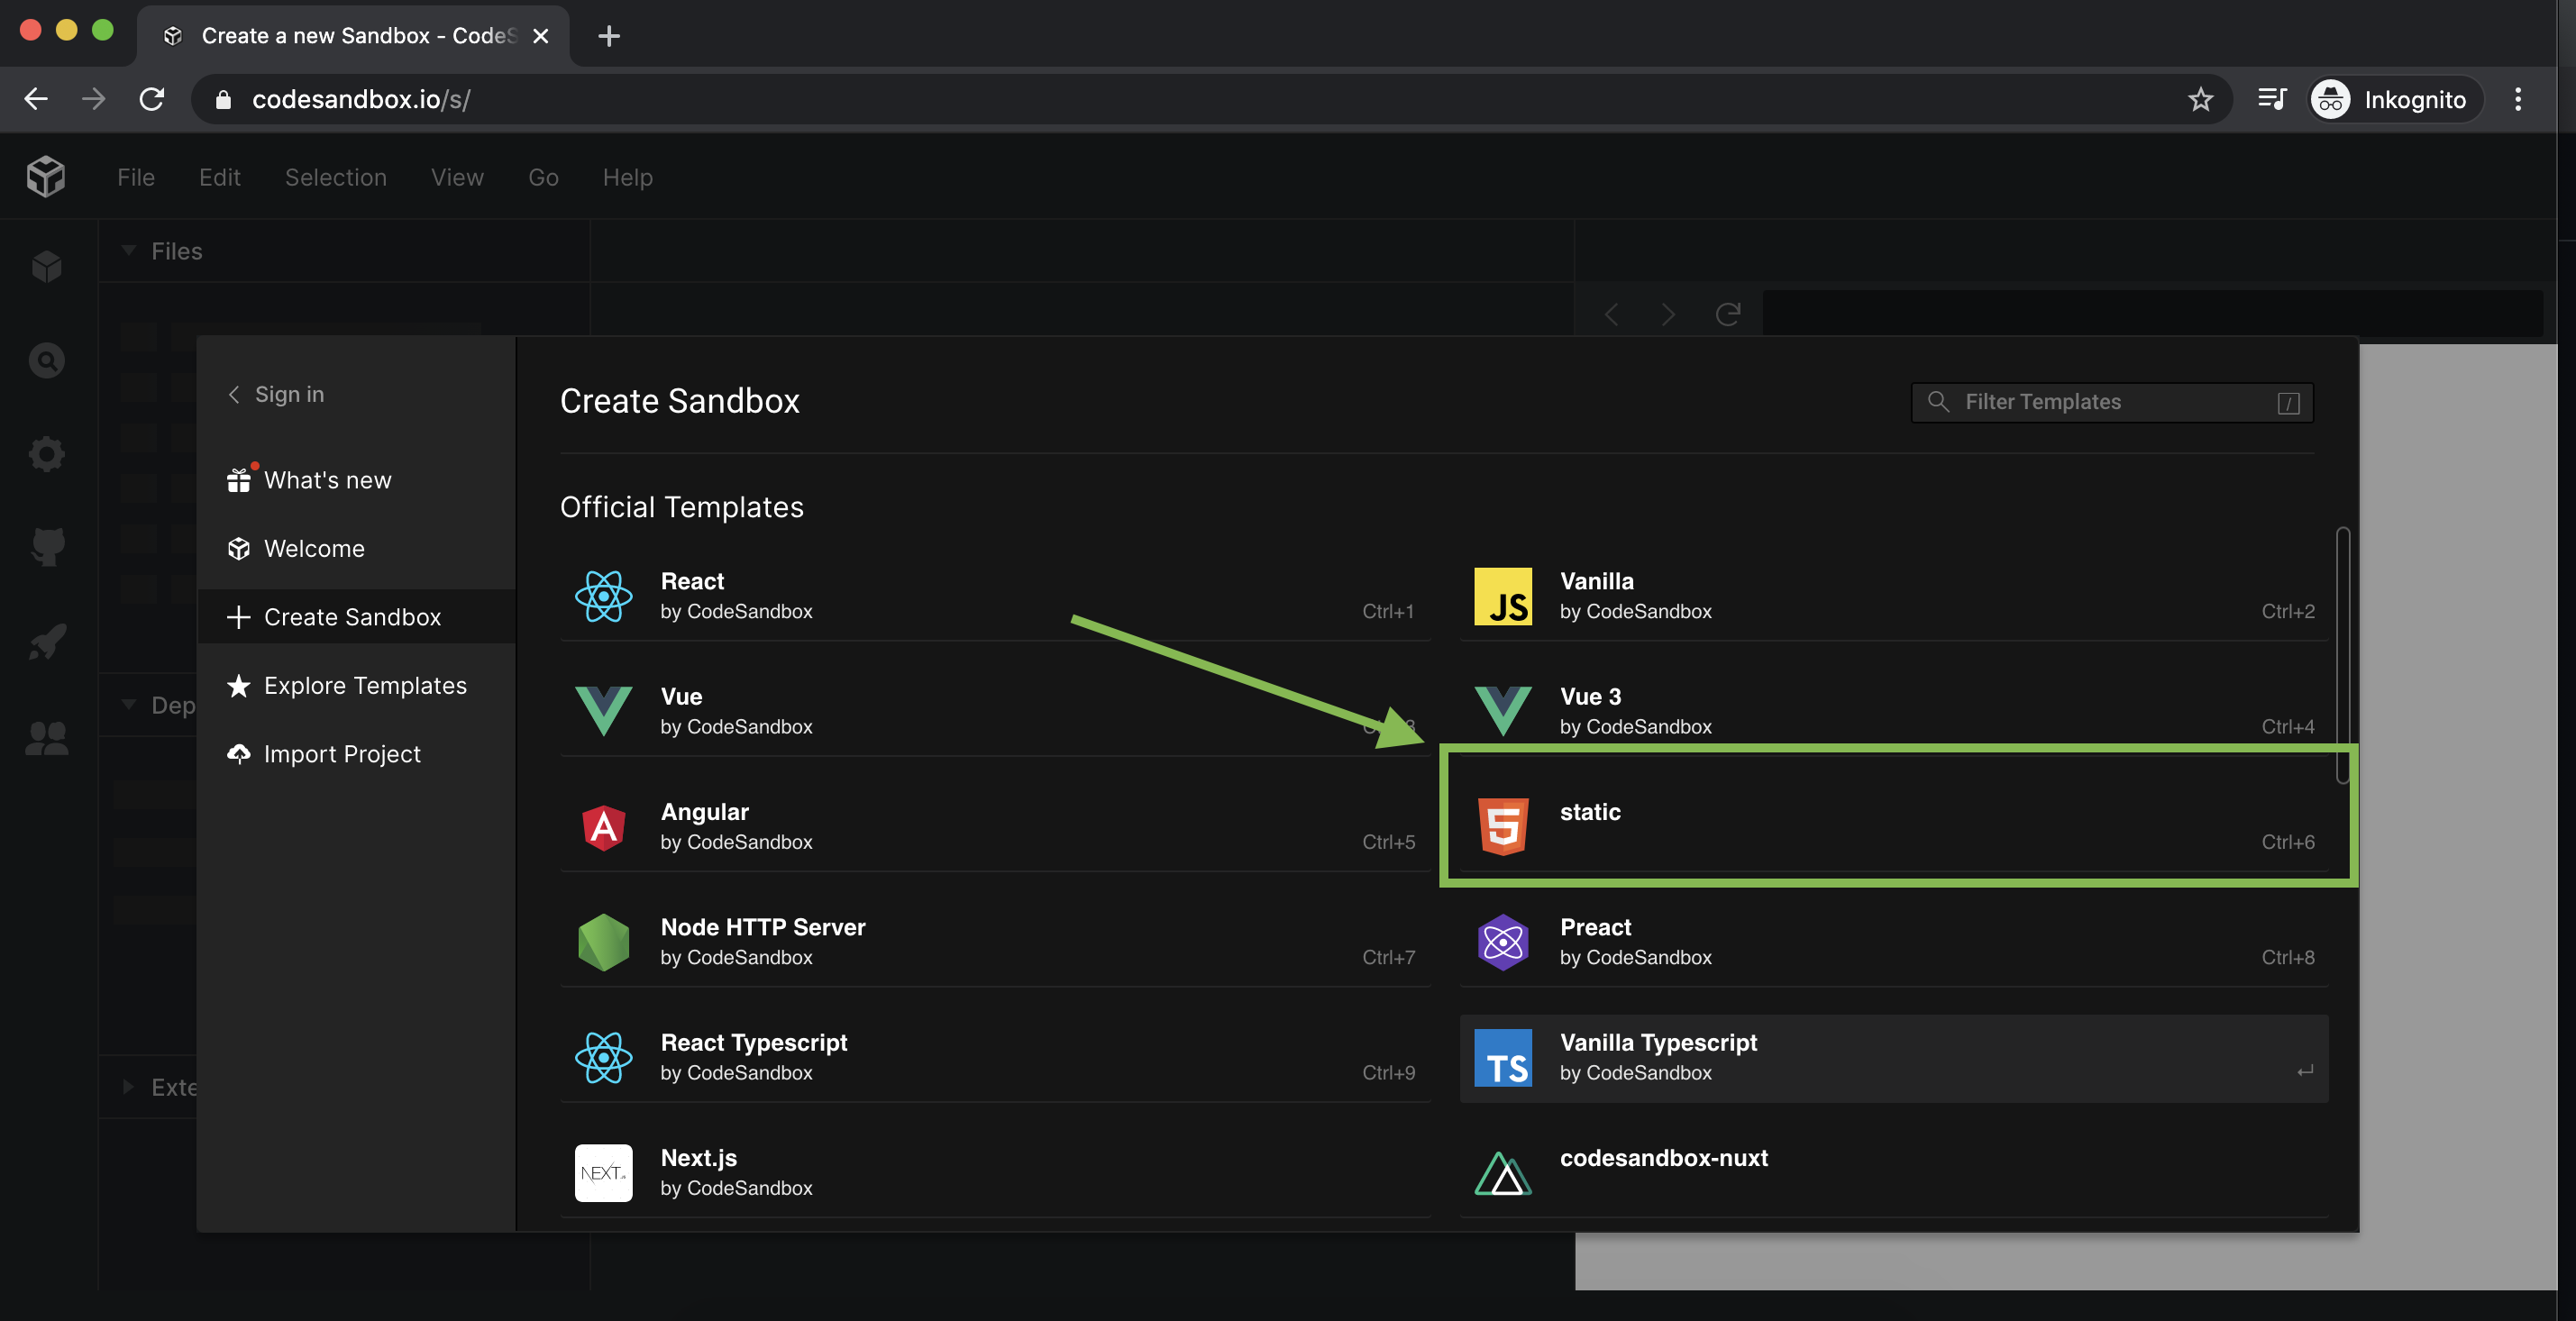Open the File menu
This screenshot has height=1321, width=2576.
tap(136, 177)
